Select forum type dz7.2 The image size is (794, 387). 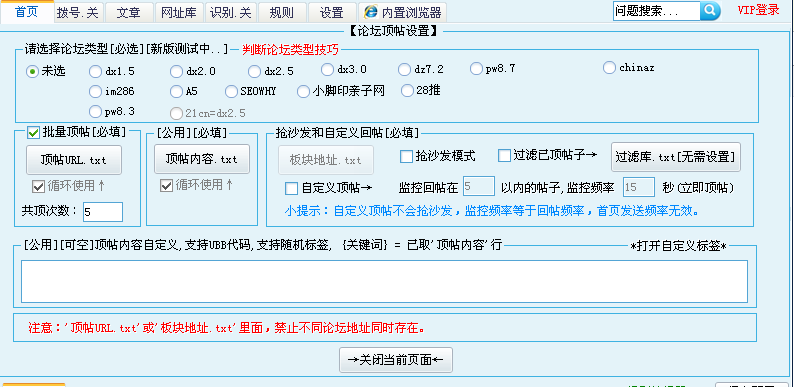click(405, 69)
